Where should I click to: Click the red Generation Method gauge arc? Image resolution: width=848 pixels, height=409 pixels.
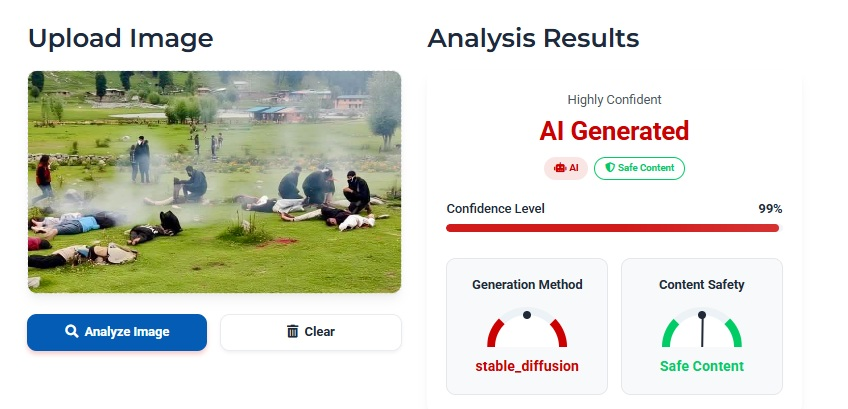coord(527,328)
